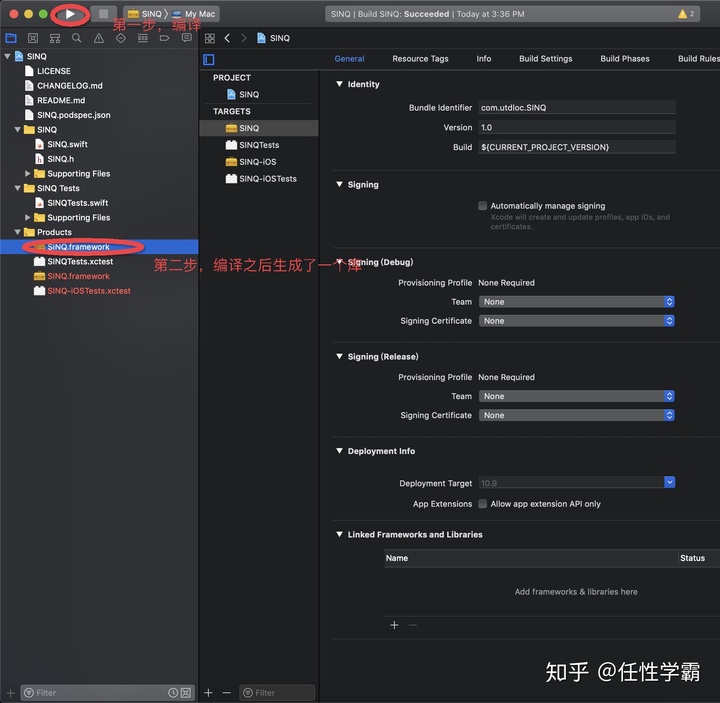Collapse the Signing (Release) section
720x703 pixels.
(x=339, y=356)
